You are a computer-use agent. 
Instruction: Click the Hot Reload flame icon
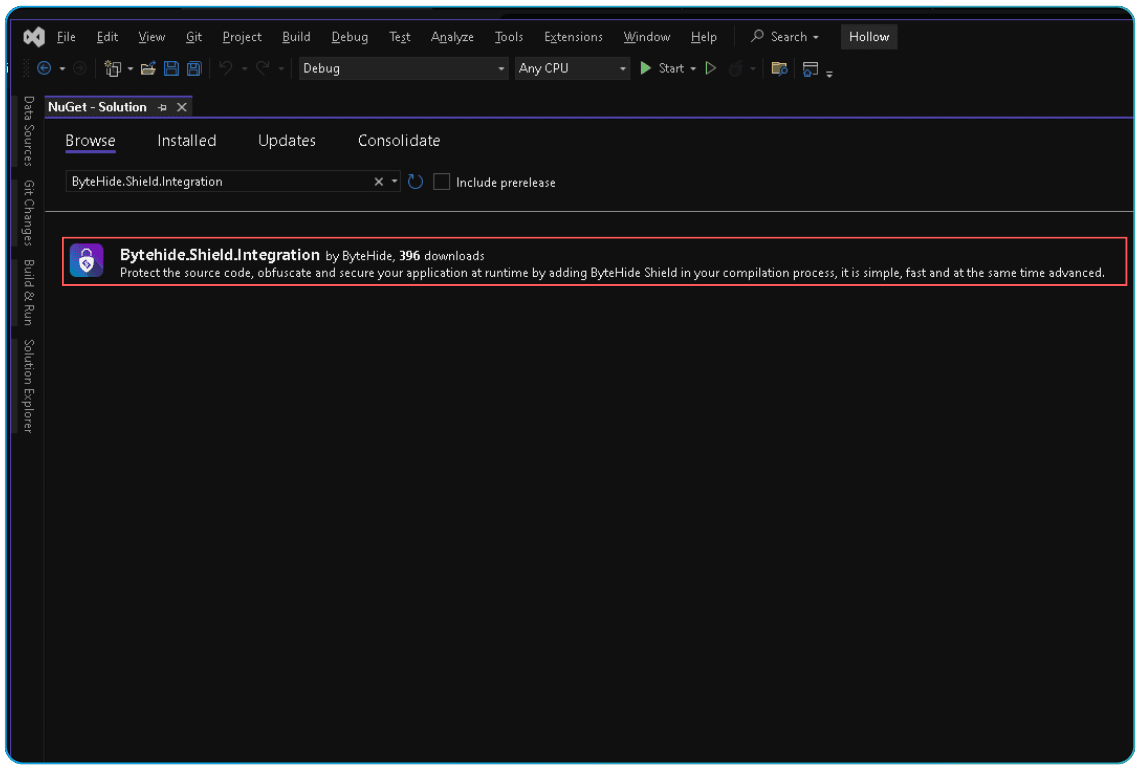point(736,68)
